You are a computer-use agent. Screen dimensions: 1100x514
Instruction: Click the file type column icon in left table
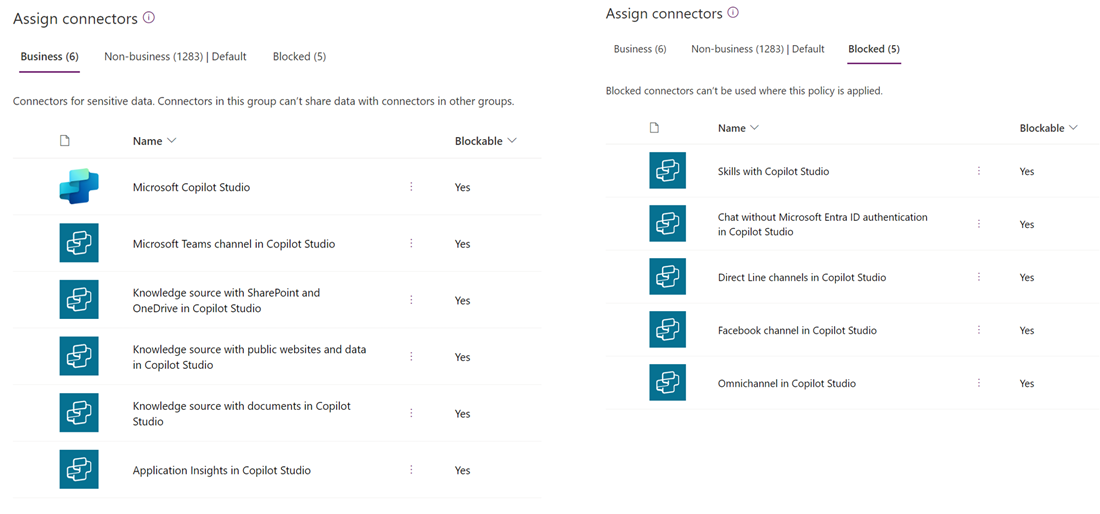(65, 141)
